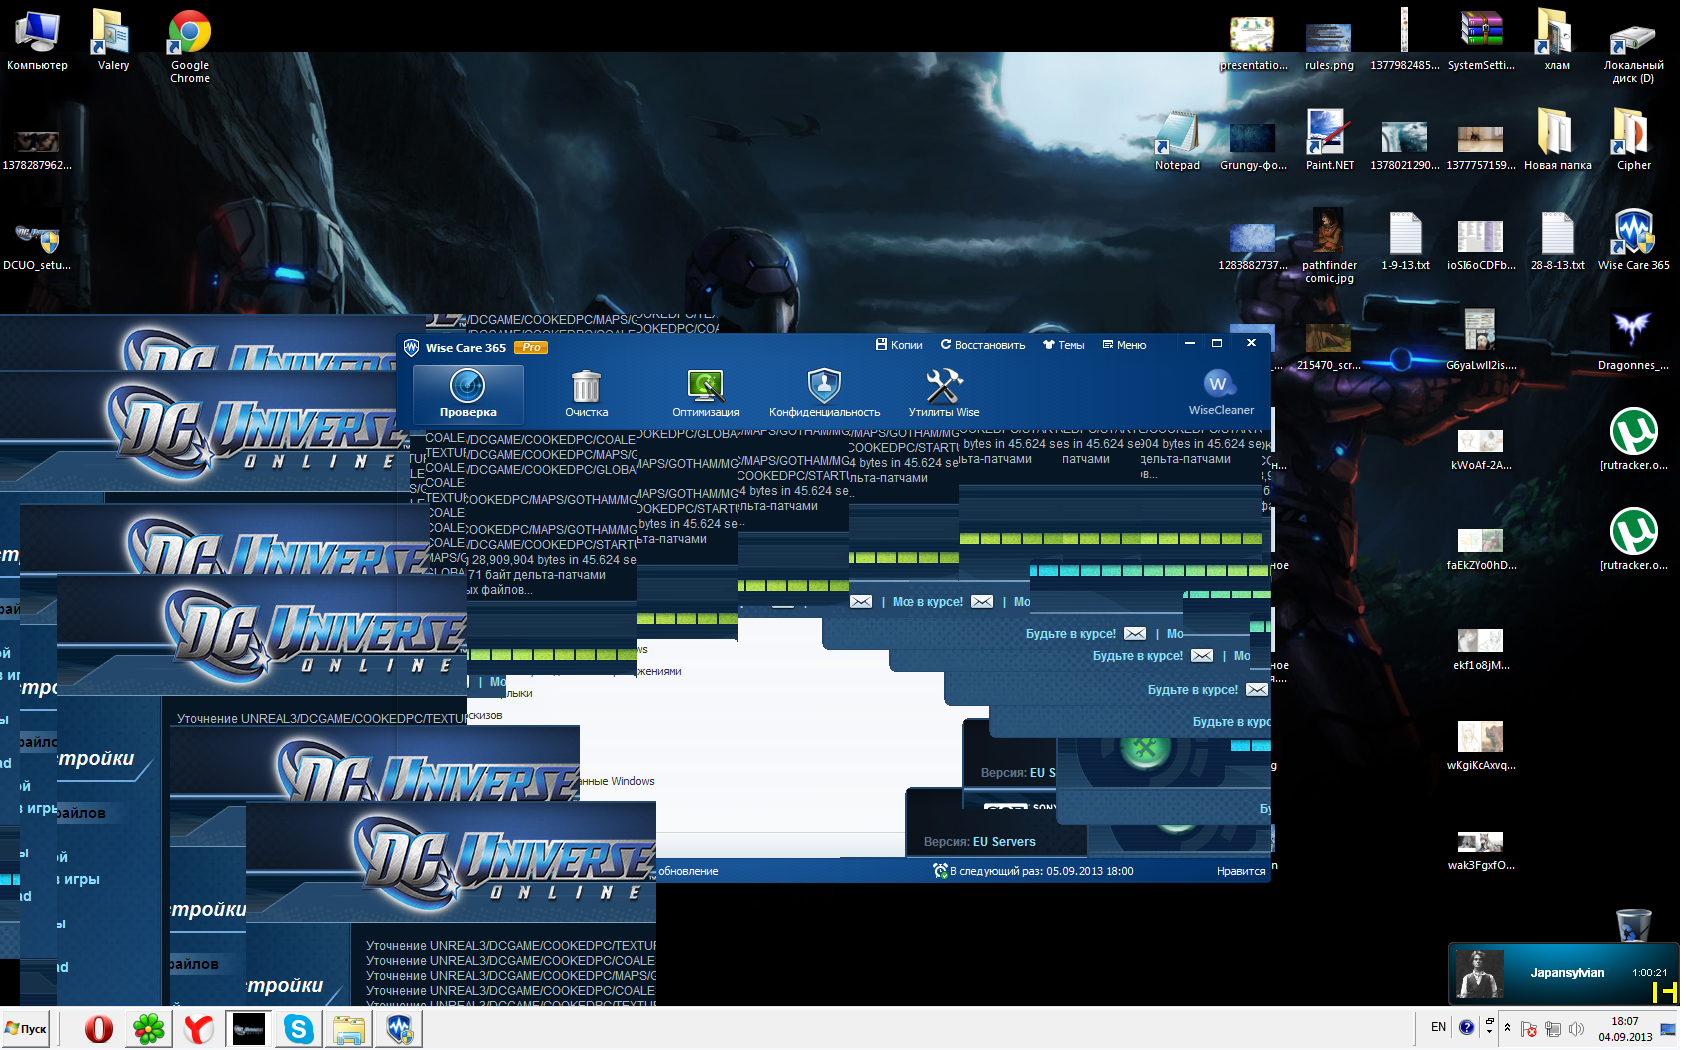This screenshot has width=1686, height=1050.
Task: Select the DCUO_setu... installer icon
Action: [x=37, y=247]
